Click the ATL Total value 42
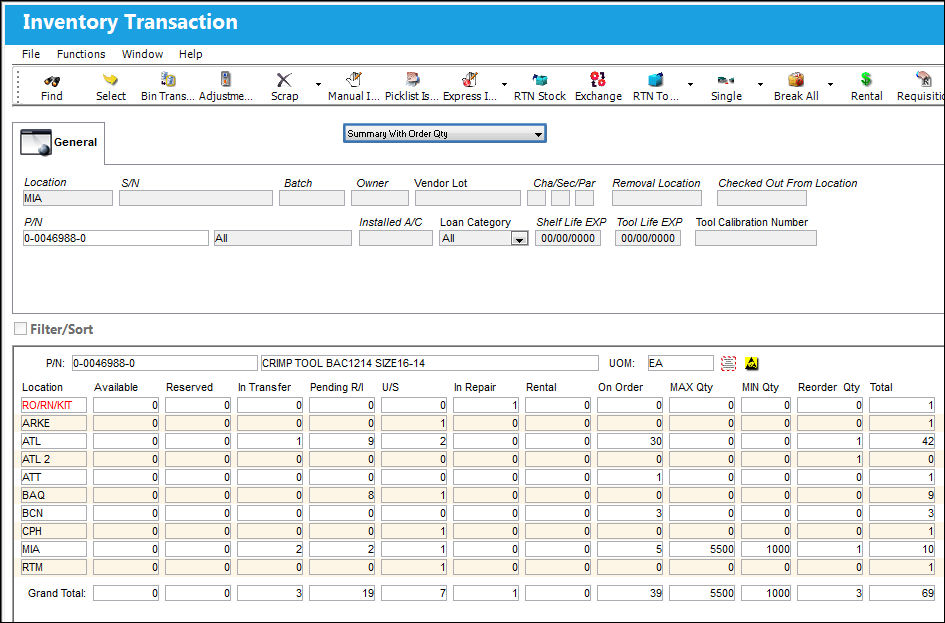The height and width of the screenshot is (623, 945). (902, 442)
